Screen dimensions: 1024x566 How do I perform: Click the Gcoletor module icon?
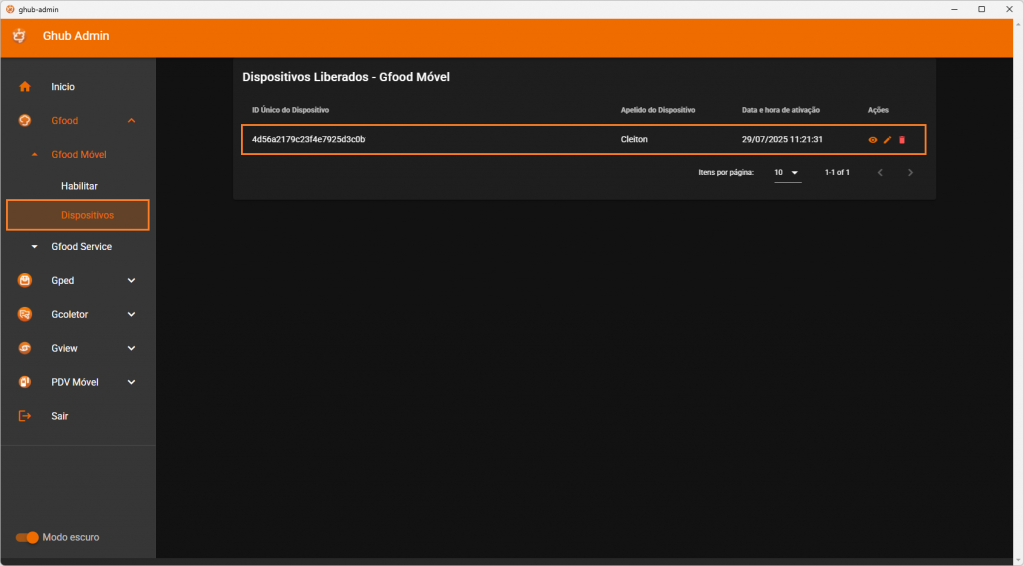tap(25, 315)
